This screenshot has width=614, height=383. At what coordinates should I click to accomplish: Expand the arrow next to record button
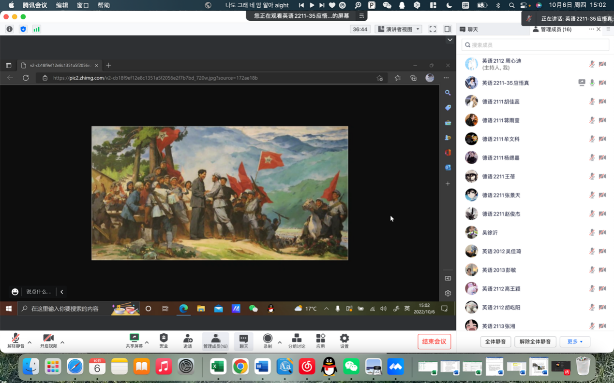[280, 343]
